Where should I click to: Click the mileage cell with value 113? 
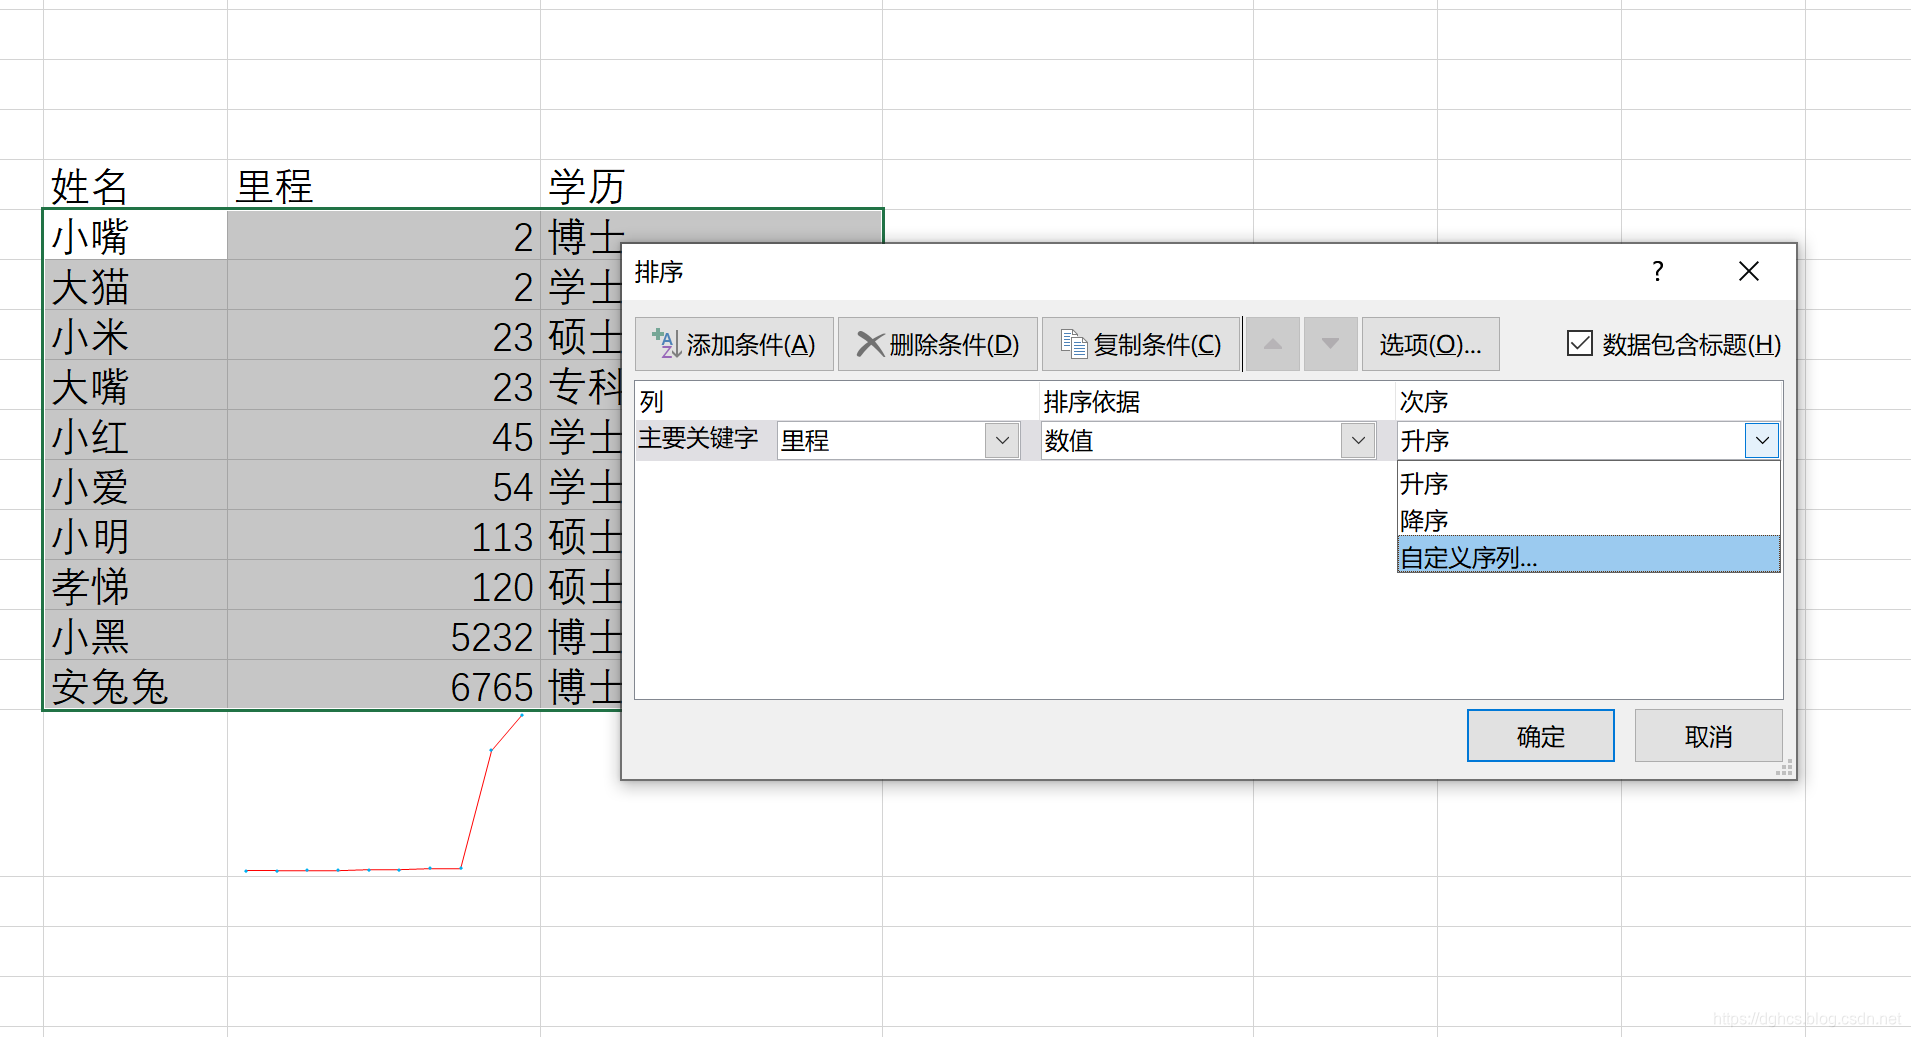[x=383, y=535]
